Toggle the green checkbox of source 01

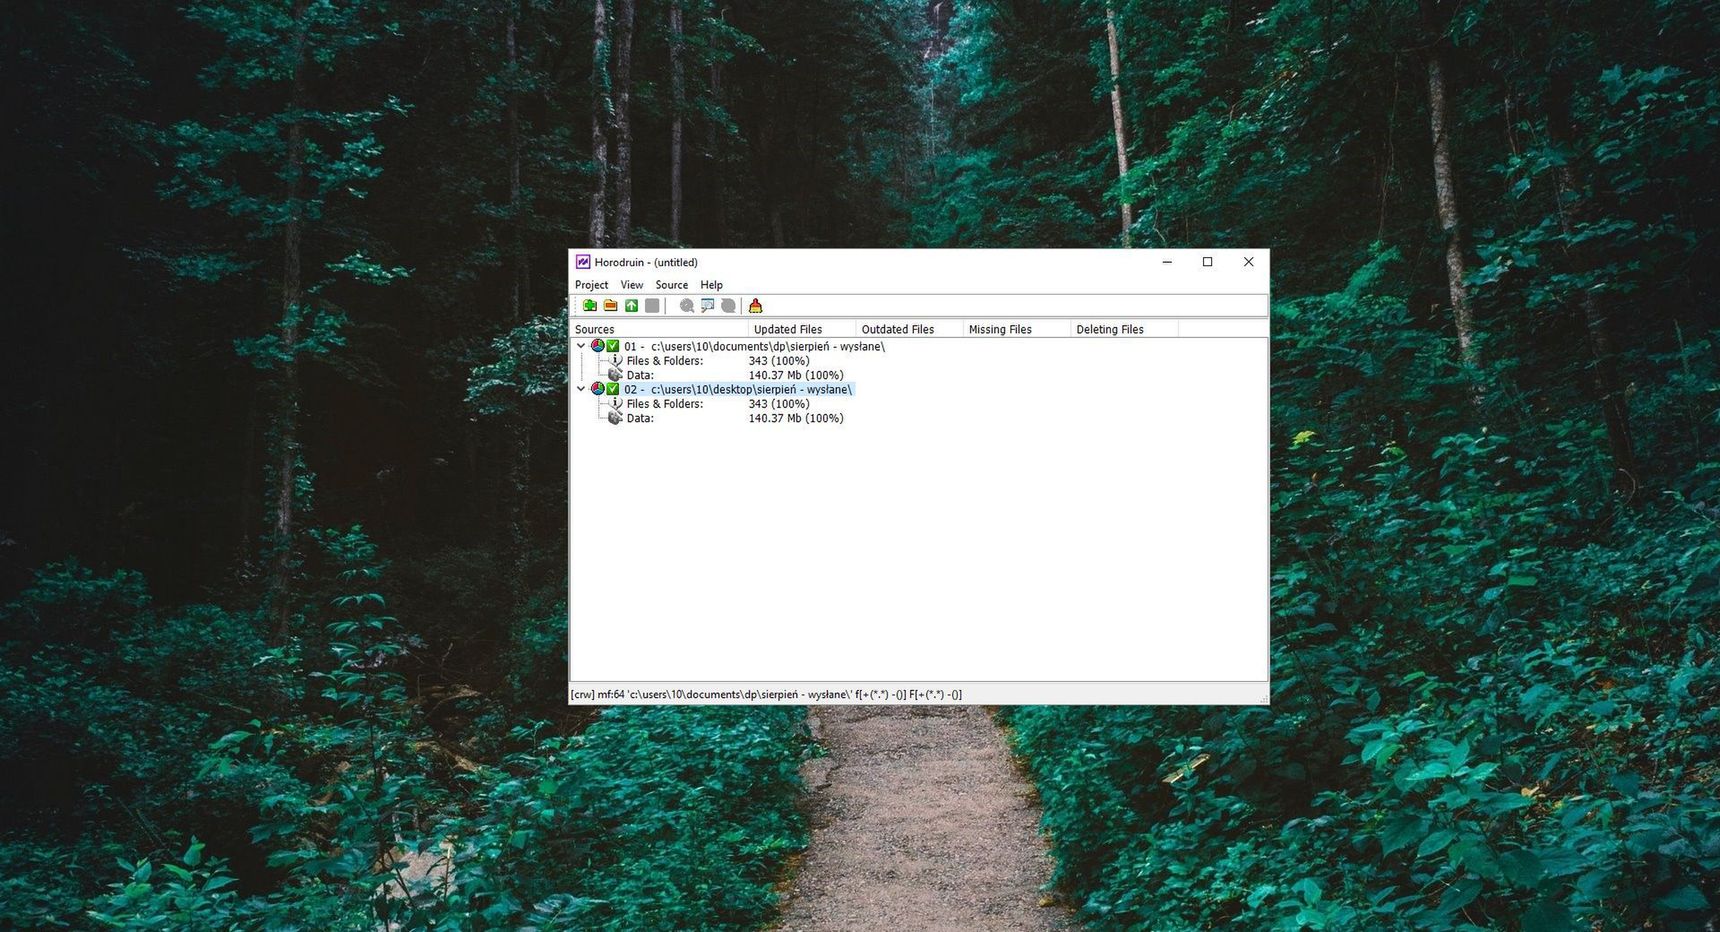(613, 346)
